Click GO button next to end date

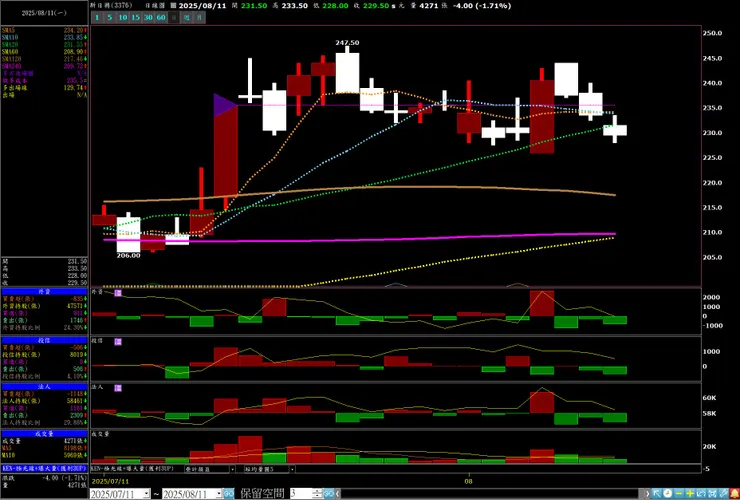point(228,494)
